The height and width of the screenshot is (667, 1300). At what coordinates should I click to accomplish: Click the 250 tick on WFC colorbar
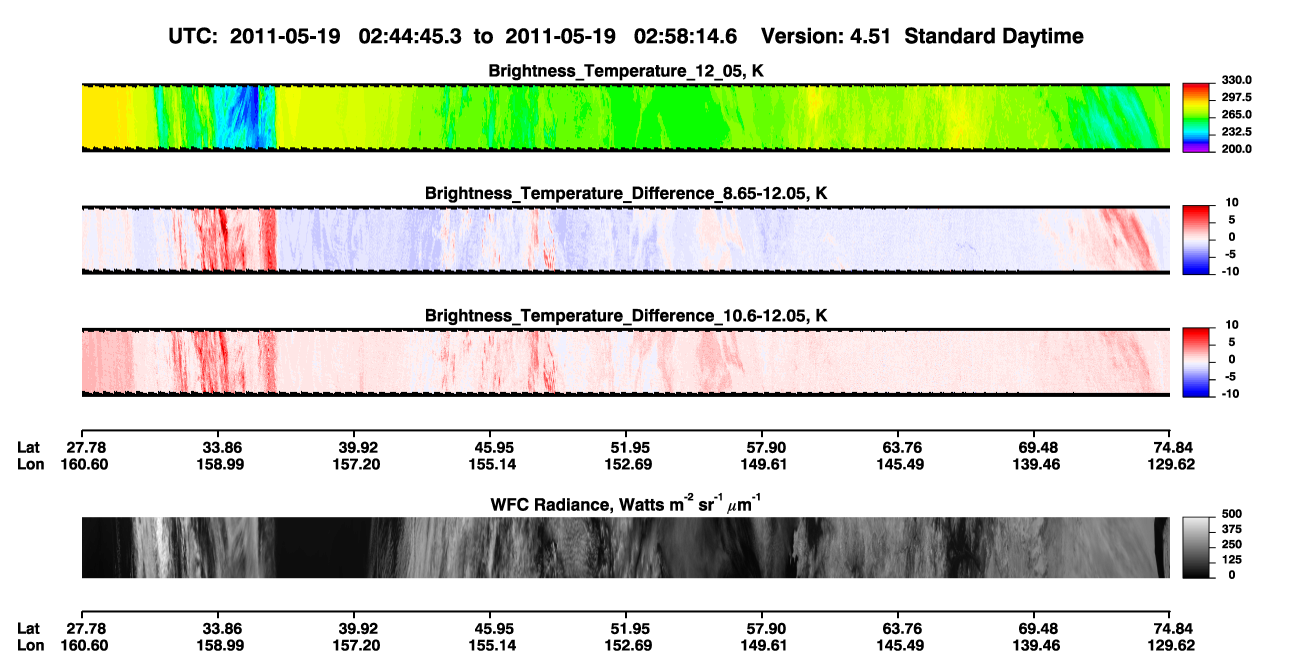pyautogui.click(x=1231, y=543)
